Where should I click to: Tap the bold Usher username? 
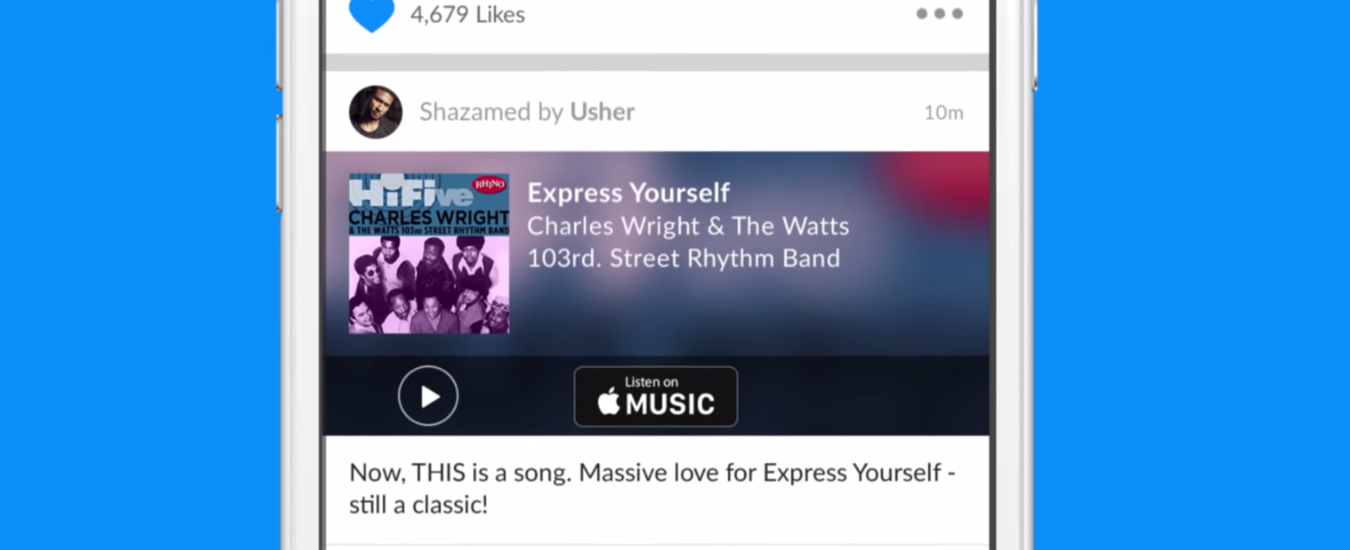(602, 112)
